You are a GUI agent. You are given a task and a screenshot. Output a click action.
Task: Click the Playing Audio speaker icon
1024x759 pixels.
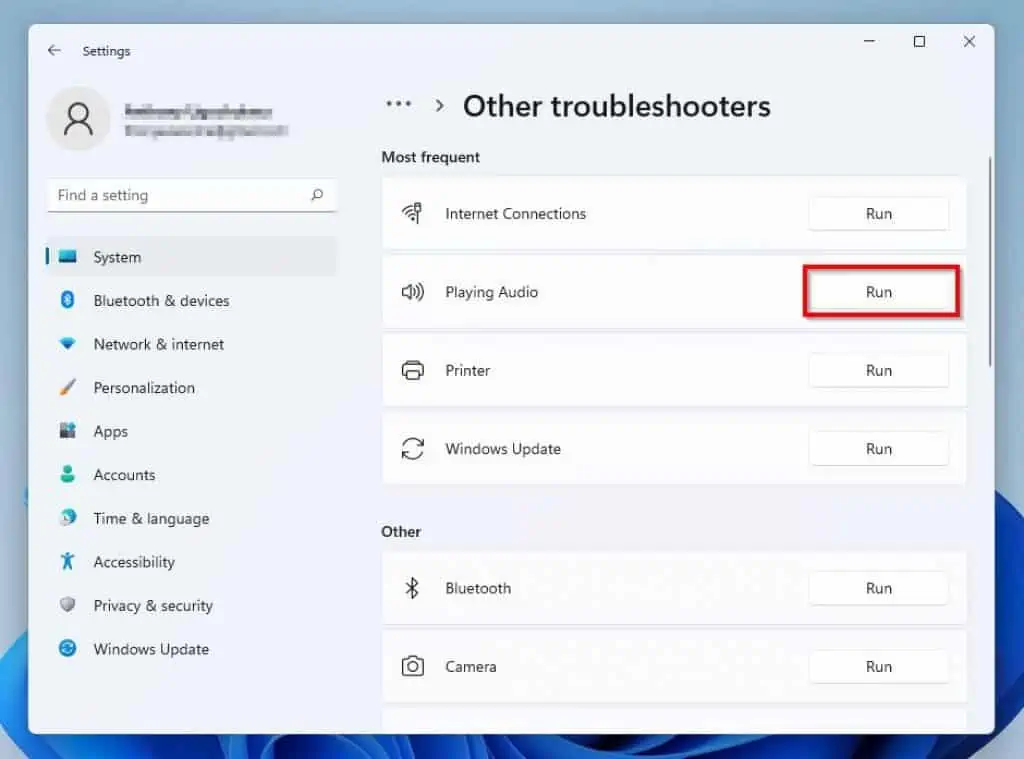(x=413, y=292)
